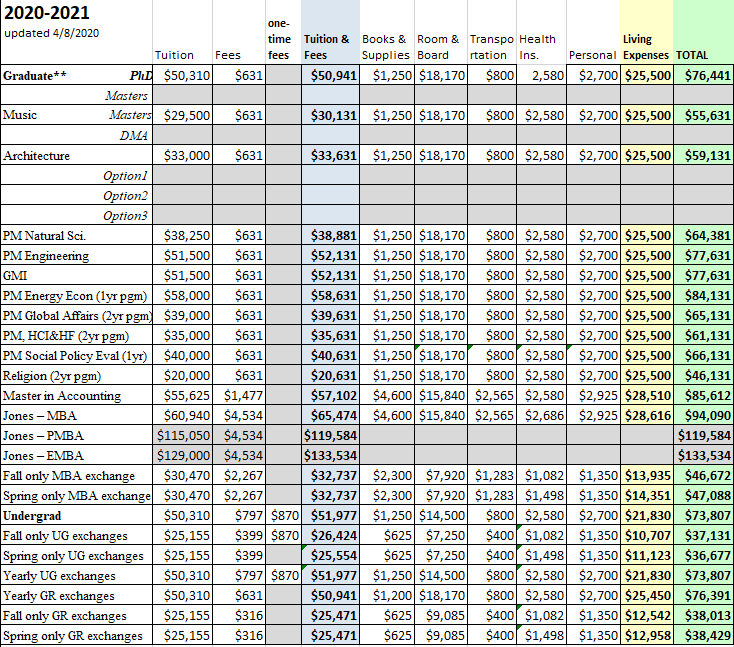Viewport: 734px width, 647px height.
Task: Select Jones MBA total $94,090
Action: pyautogui.click(x=707, y=416)
